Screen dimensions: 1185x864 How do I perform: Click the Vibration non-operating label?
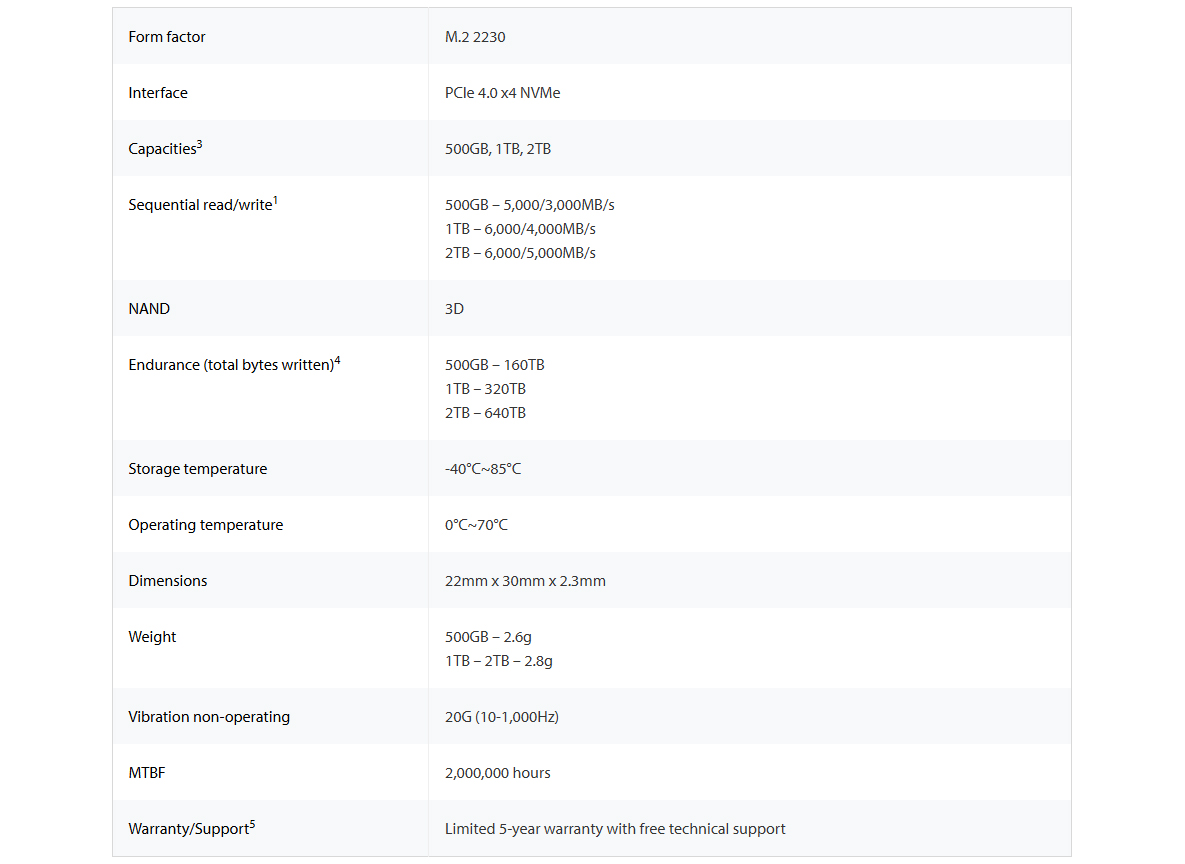coord(209,717)
